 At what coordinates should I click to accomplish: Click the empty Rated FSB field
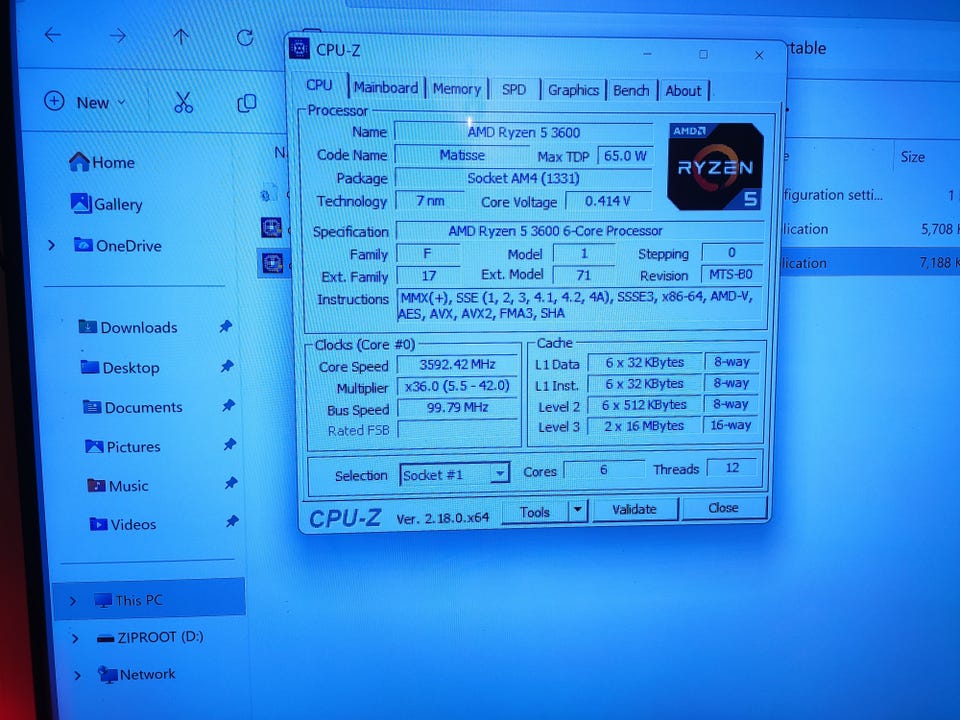[x=457, y=429]
